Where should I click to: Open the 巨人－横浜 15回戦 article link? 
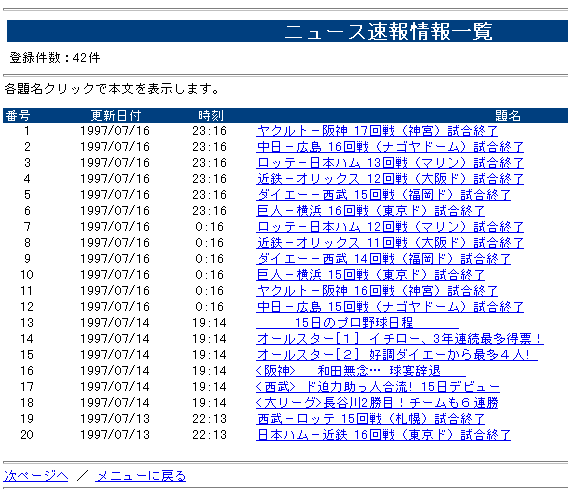click(370, 275)
